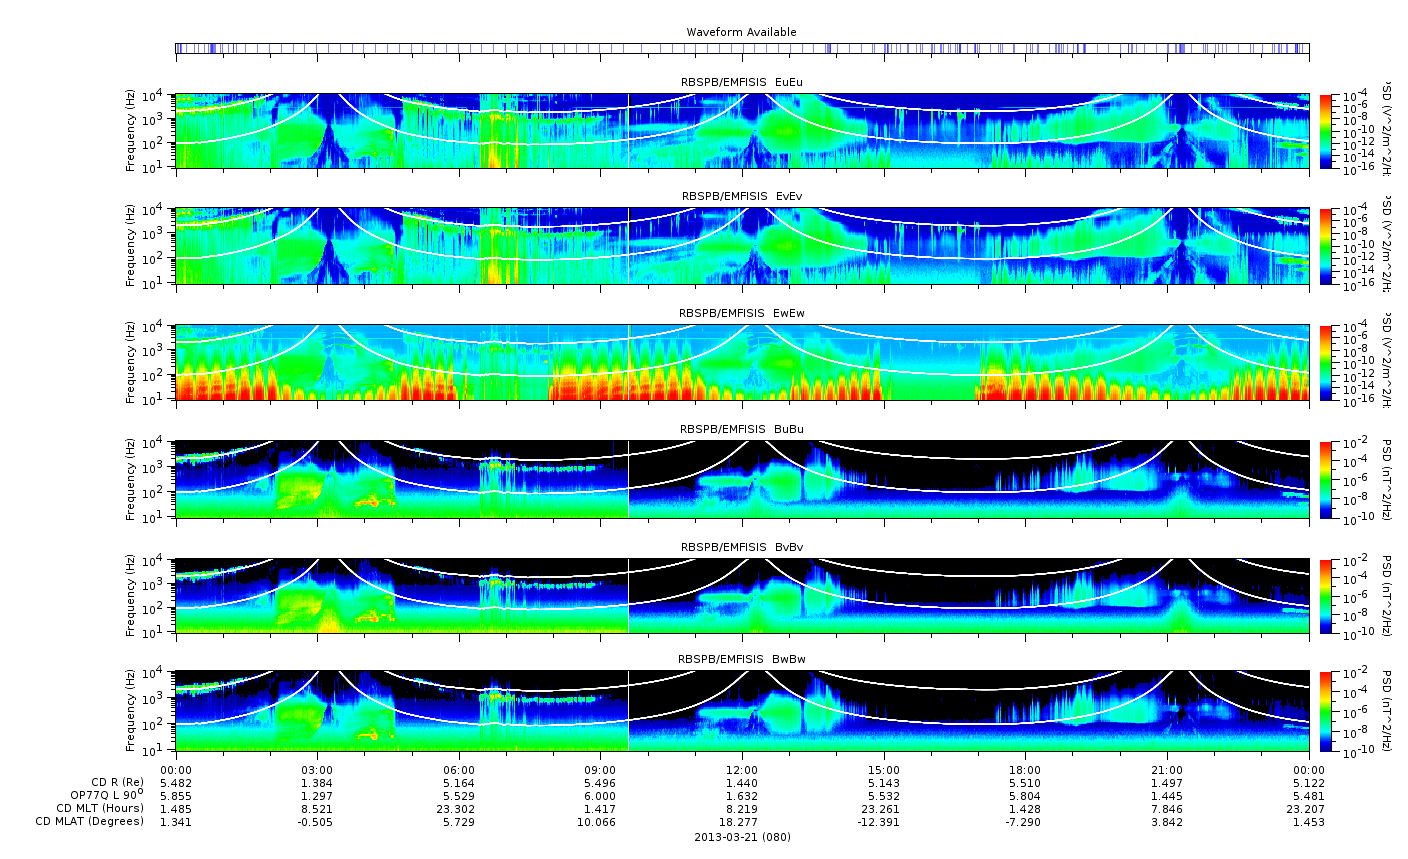The image size is (1408, 859).
Task: Click the 12:00 time axis label
Action: pyautogui.click(x=741, y=770)
